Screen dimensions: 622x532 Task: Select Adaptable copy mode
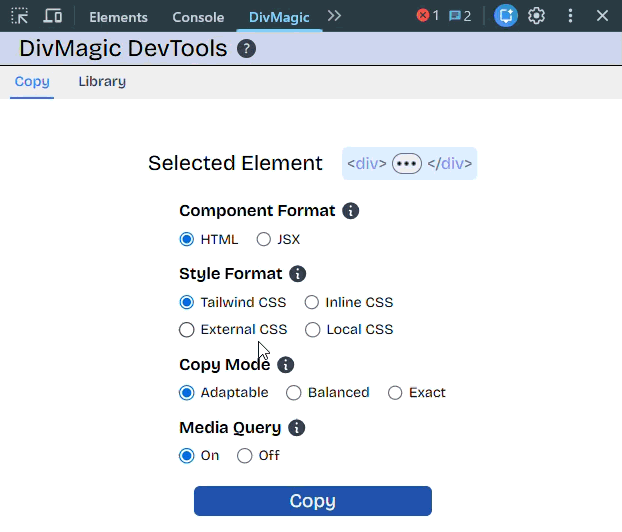pyautogui.click(x=186, y=393)
